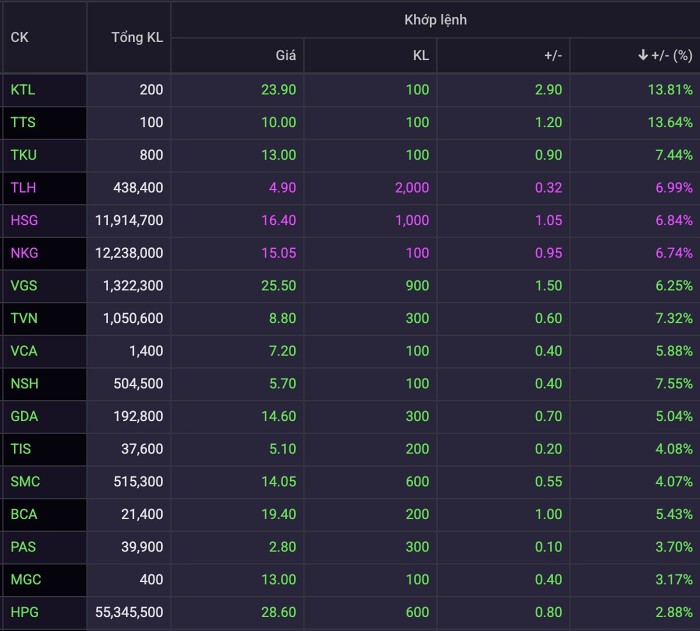Open the TLH stock symbol
Screen dimensions: 700x631
[23, 188]
